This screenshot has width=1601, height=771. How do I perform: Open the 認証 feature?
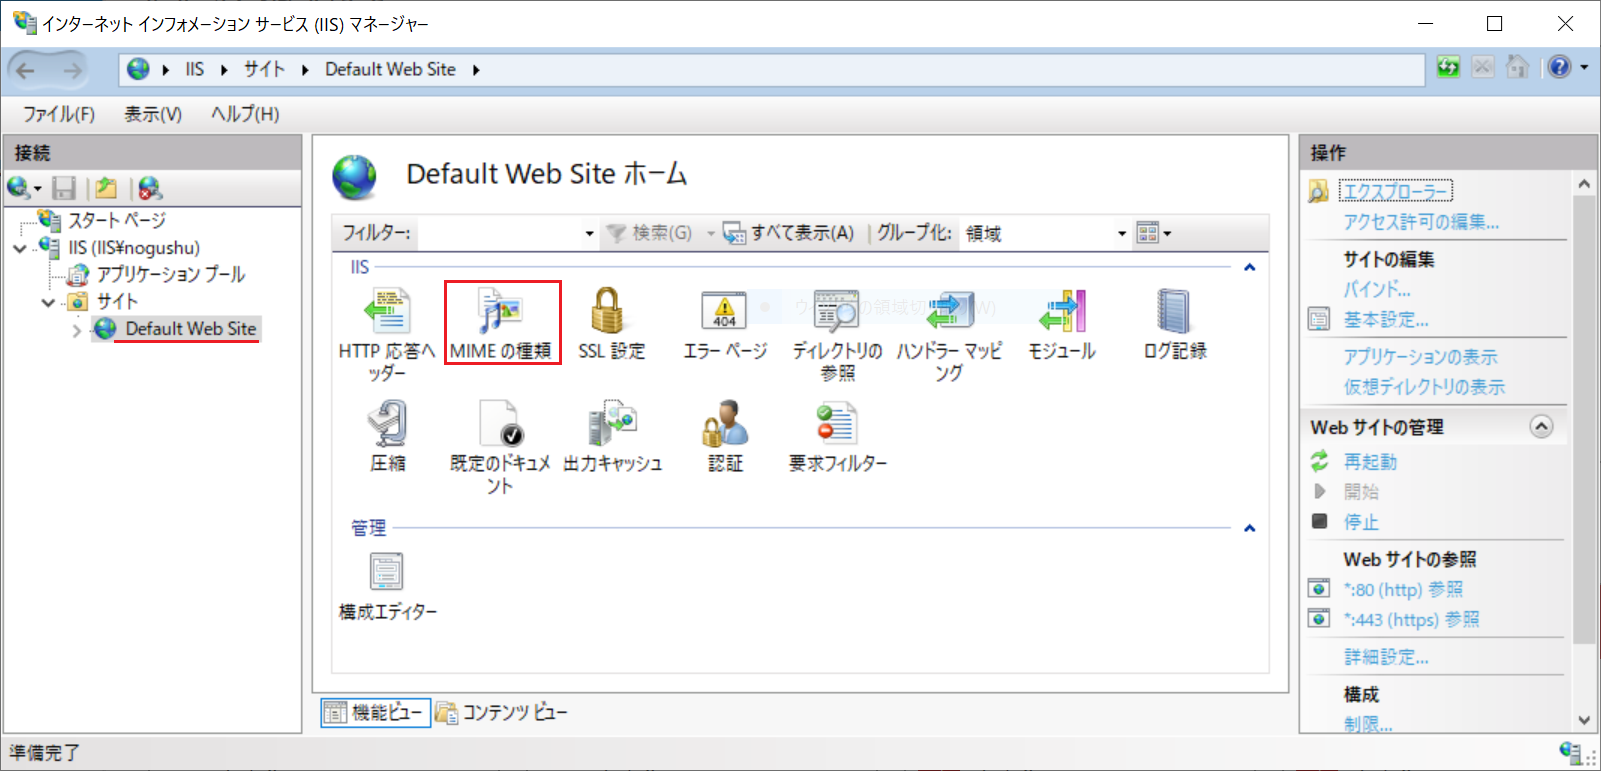tap(725, 436)
